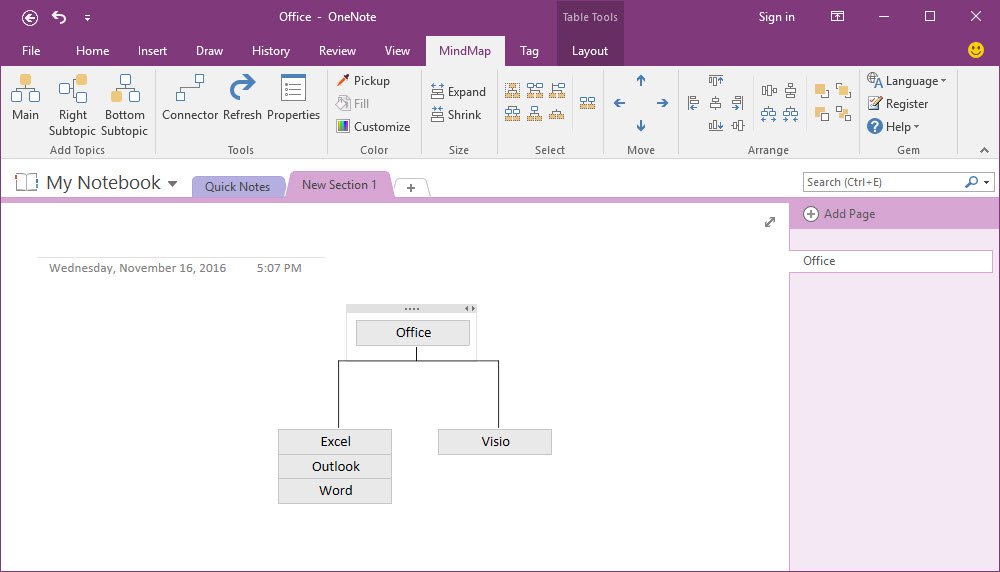Undo the last action
The height and width of the screenshot is (572, 1000).
tap(59, 17)
